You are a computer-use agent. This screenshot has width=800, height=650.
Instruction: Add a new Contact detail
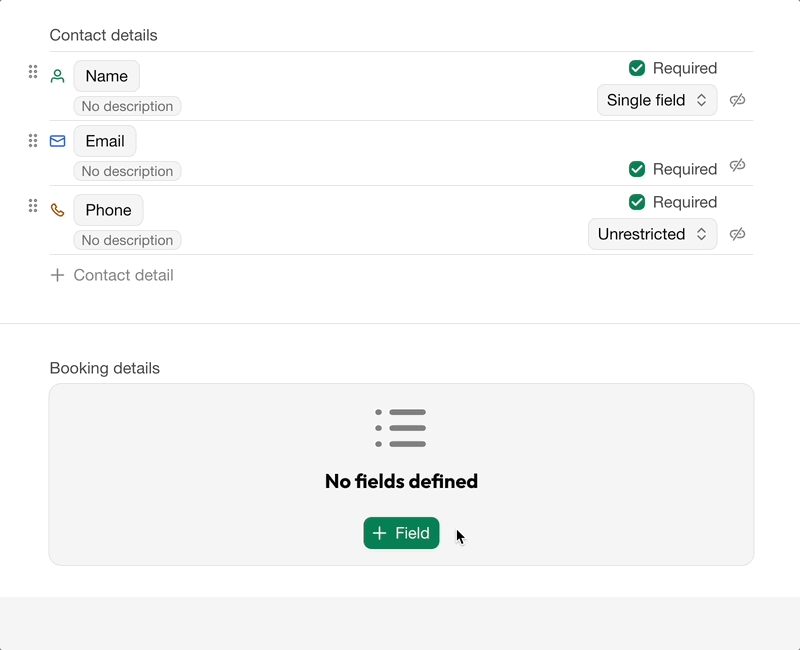point(112,275)
